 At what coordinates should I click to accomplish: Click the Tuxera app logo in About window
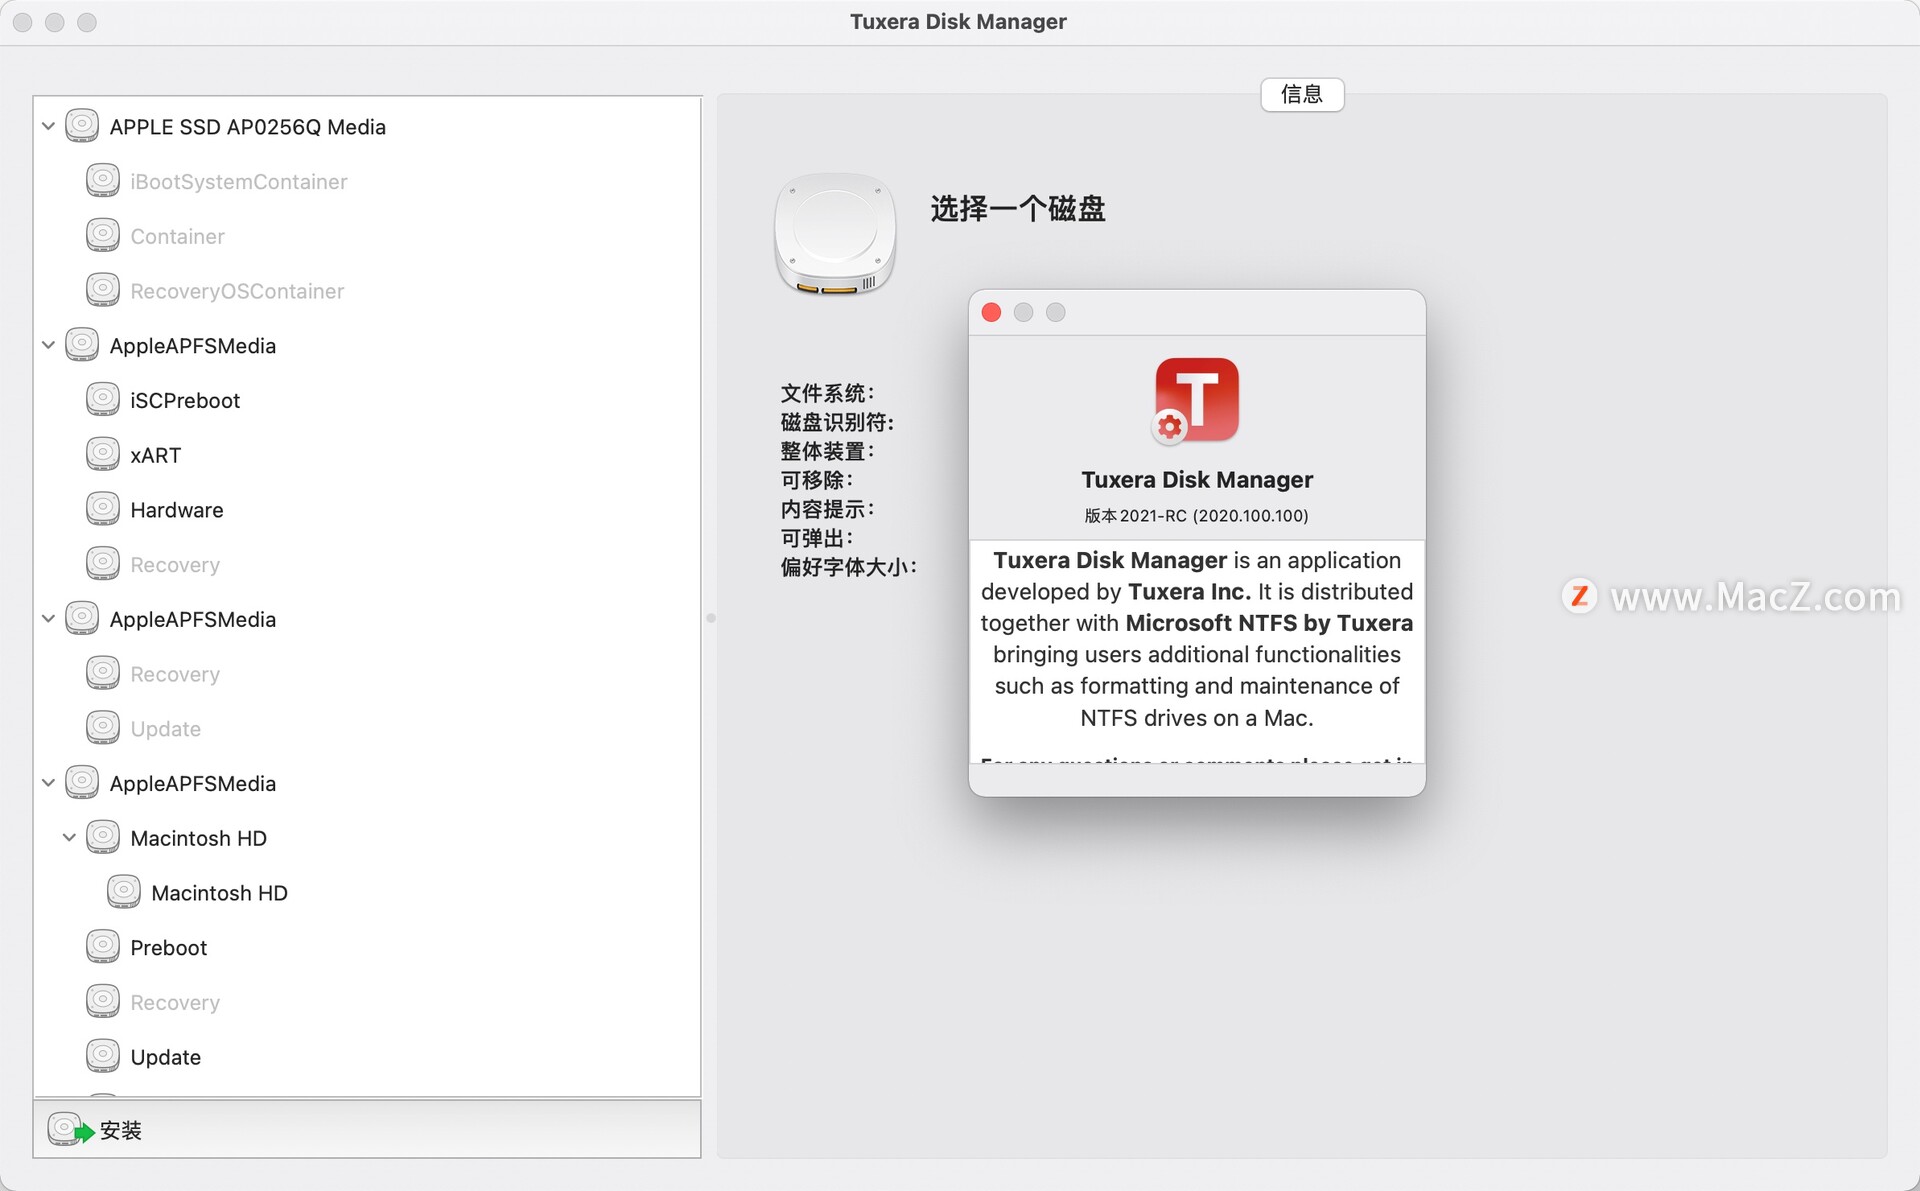pyautogui.click(x=1196, y=400)
